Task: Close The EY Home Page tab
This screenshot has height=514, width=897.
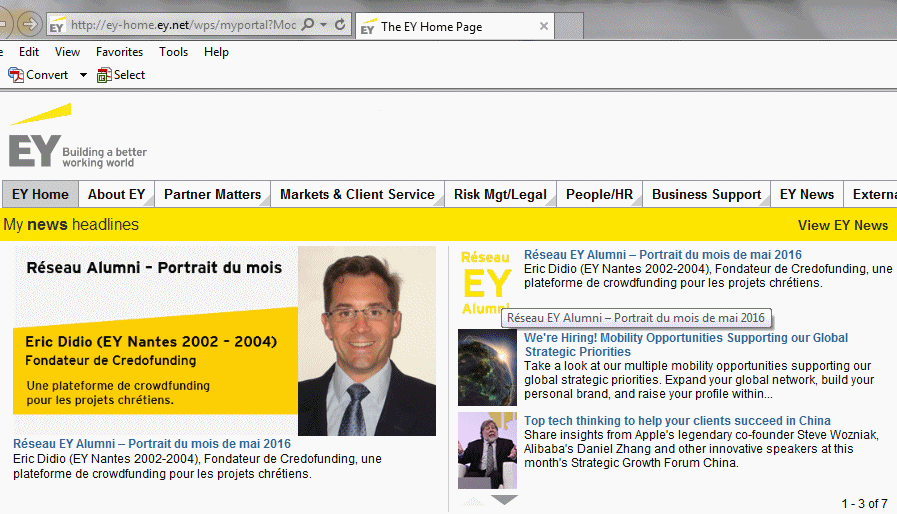Action: 543,26
